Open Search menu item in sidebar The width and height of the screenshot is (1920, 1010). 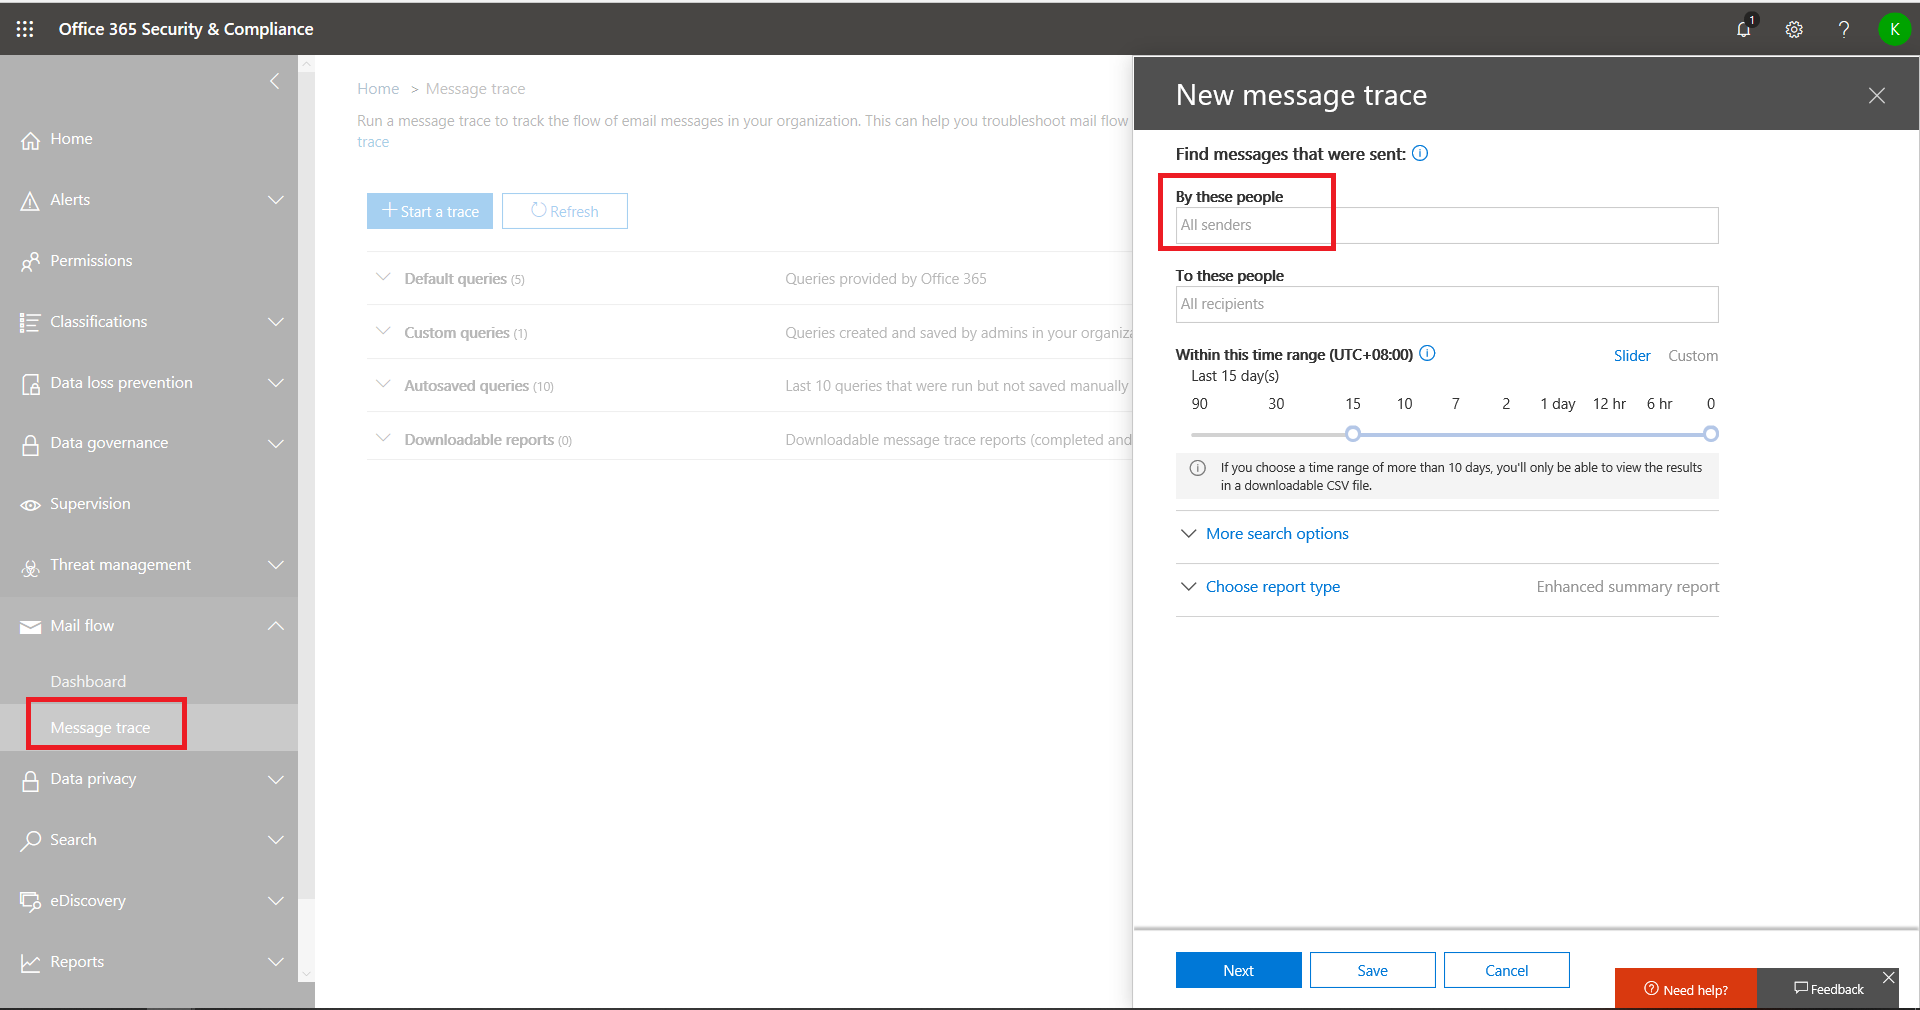point(73,840)
